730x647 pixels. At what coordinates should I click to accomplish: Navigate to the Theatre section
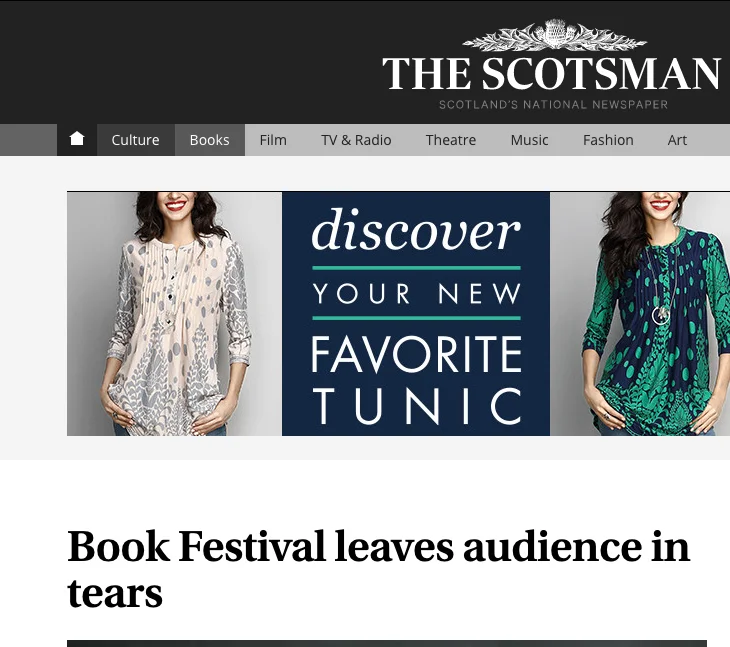click(x=451, y=140)
